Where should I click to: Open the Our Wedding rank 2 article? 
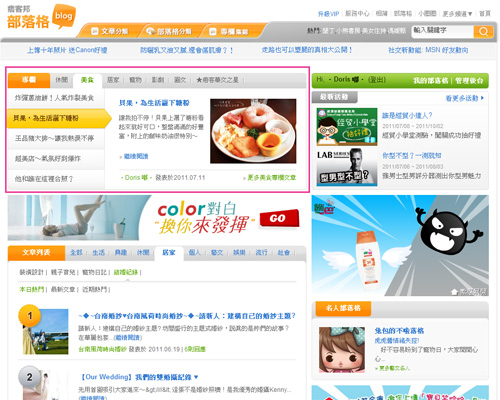(139, 377)
